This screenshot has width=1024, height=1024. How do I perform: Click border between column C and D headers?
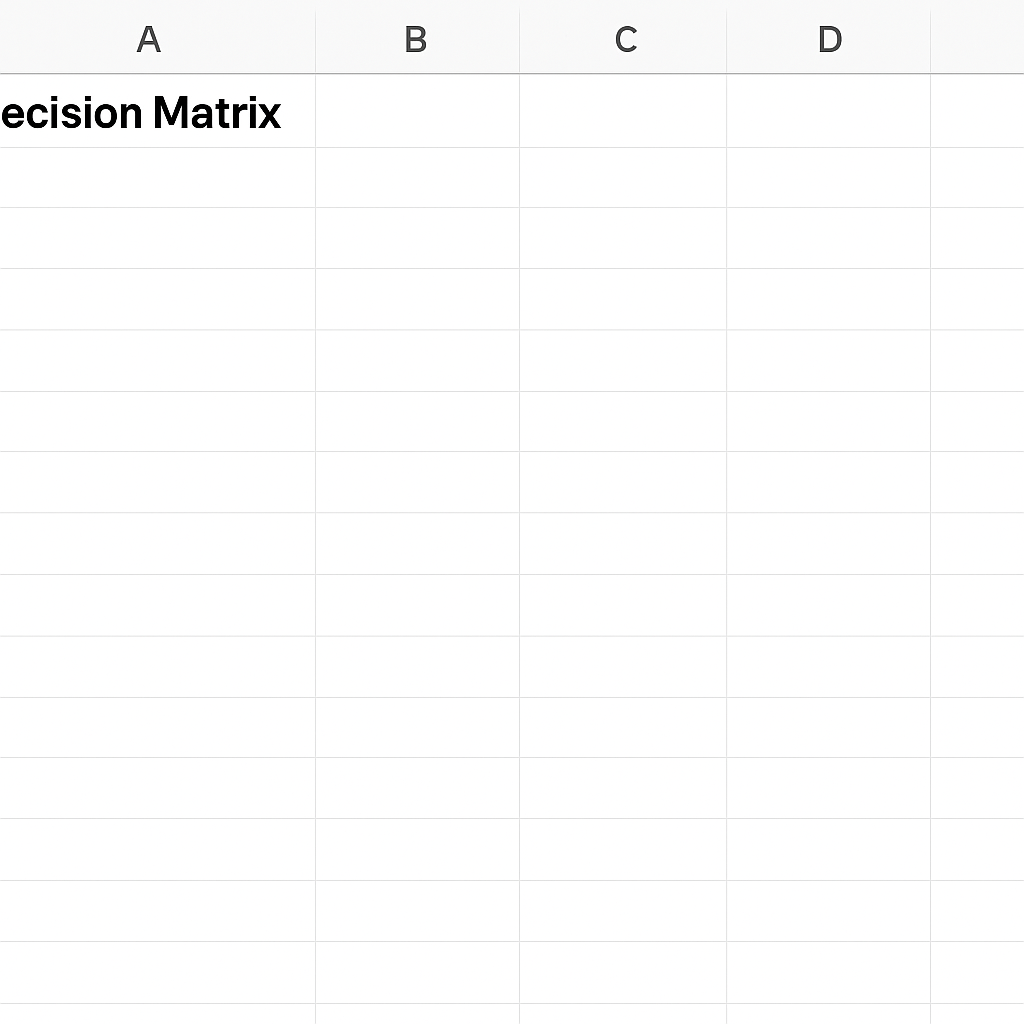726,40
